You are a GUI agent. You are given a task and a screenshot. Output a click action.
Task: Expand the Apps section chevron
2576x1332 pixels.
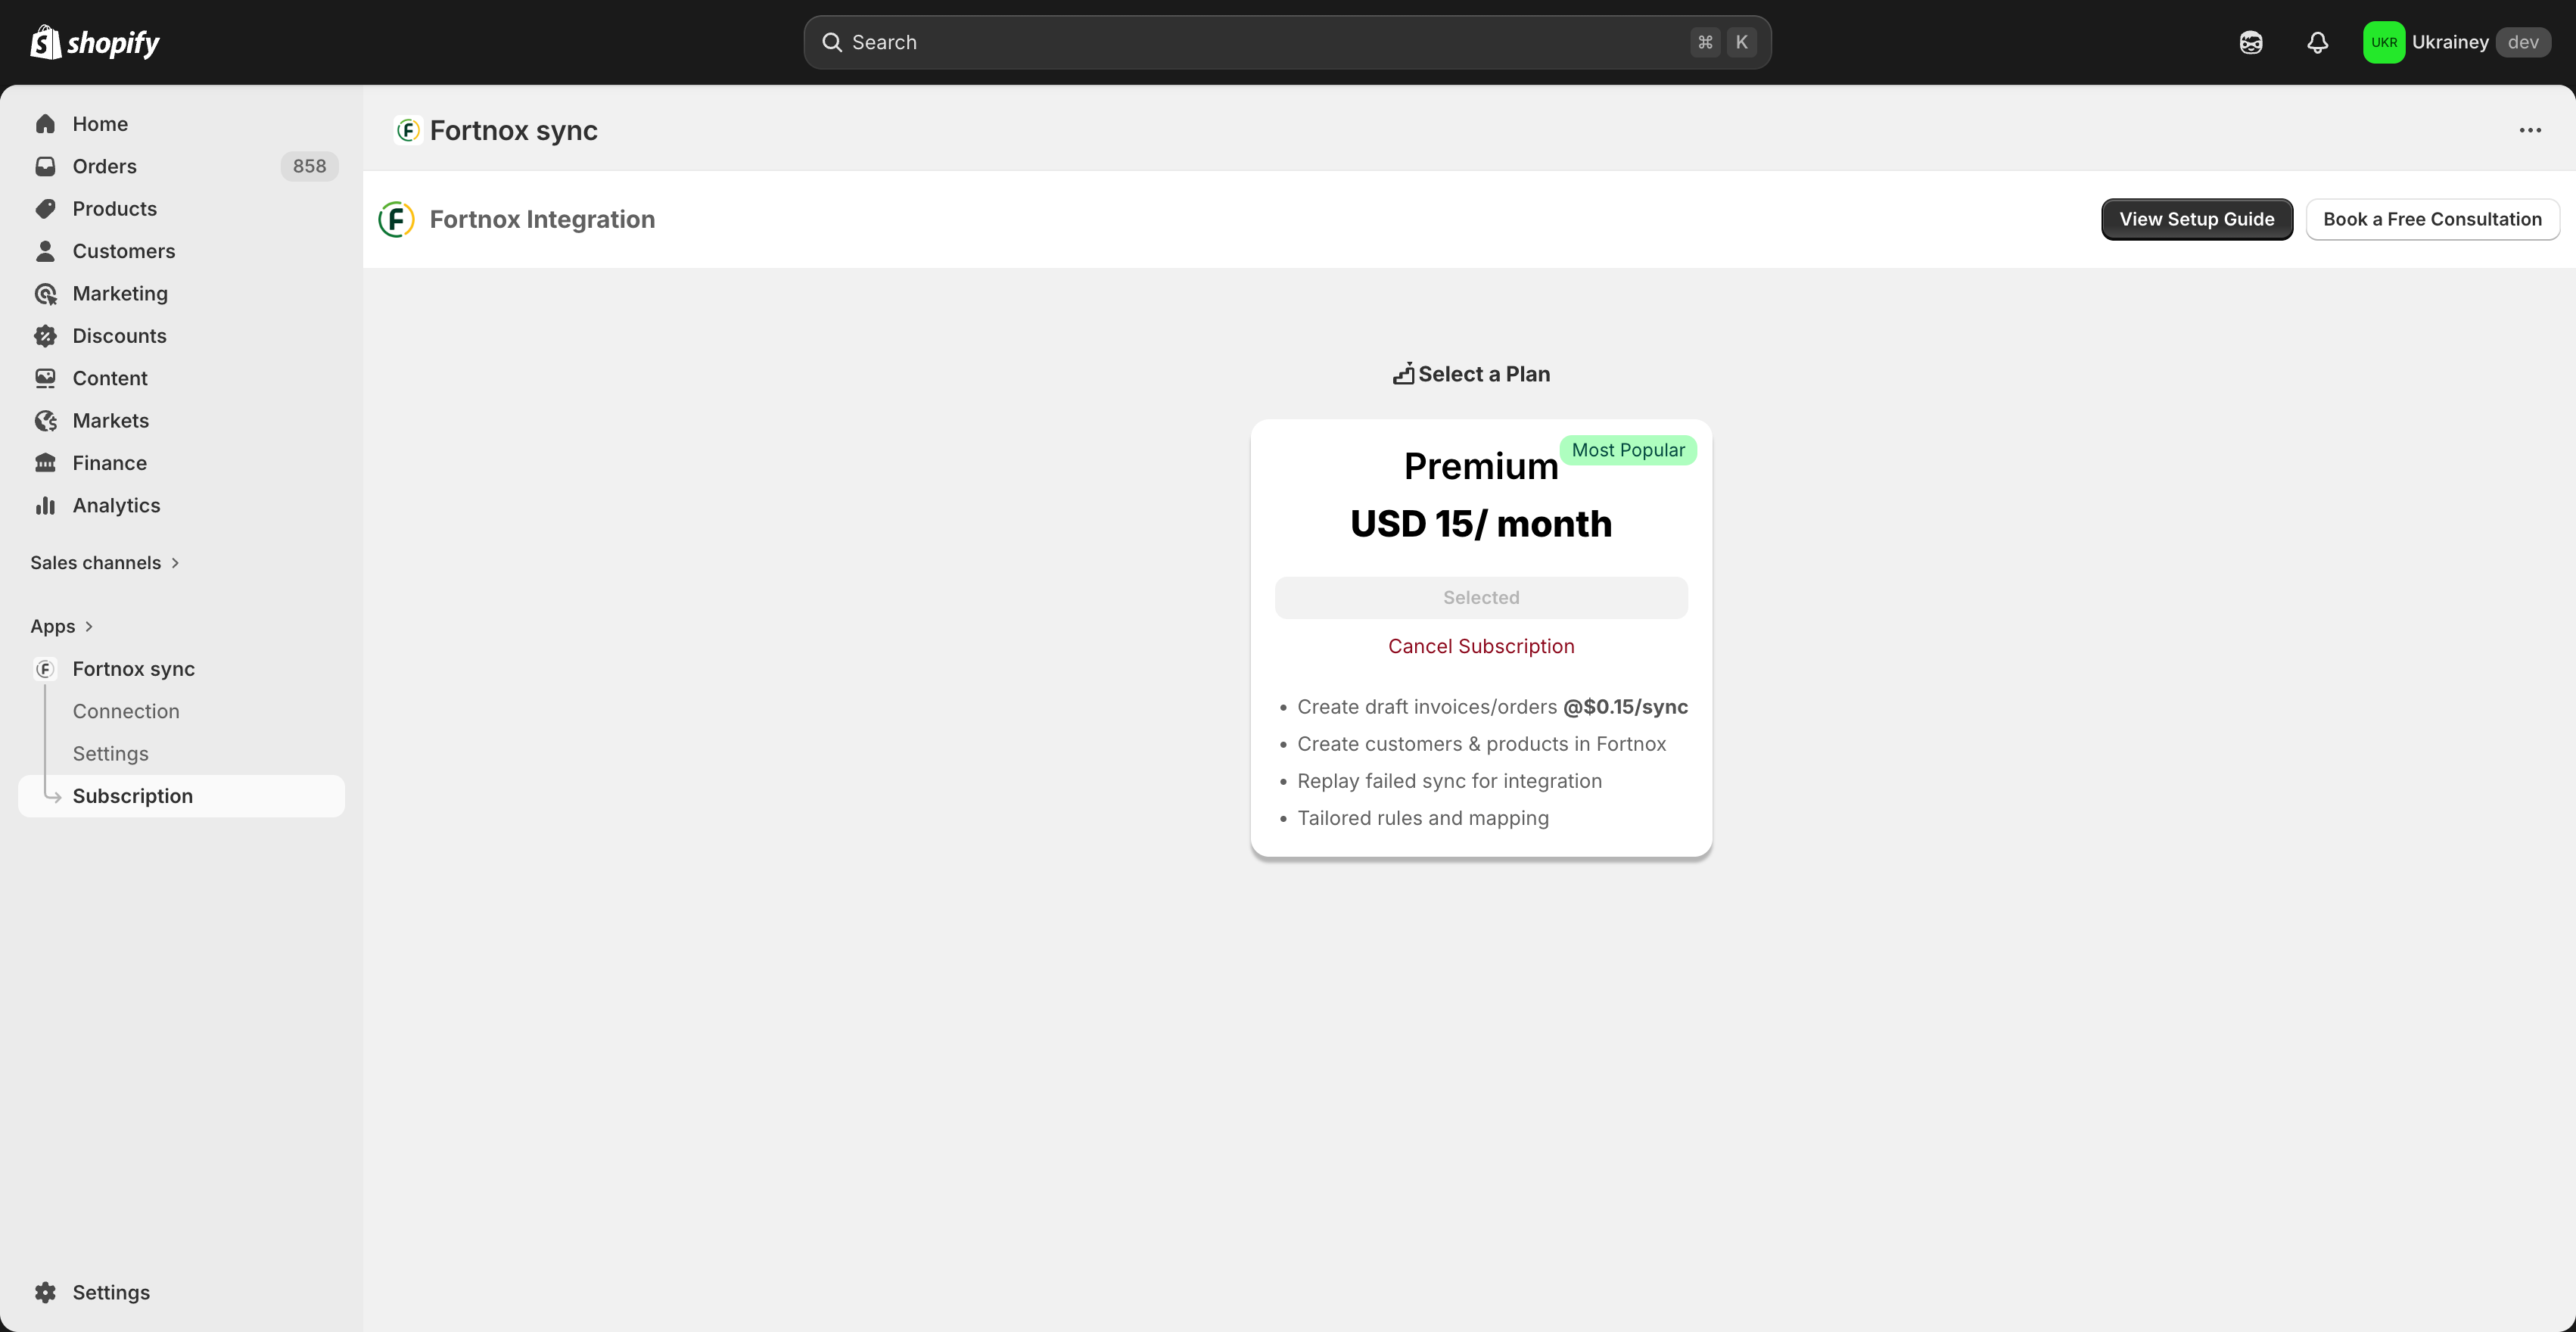click(88, 626)
